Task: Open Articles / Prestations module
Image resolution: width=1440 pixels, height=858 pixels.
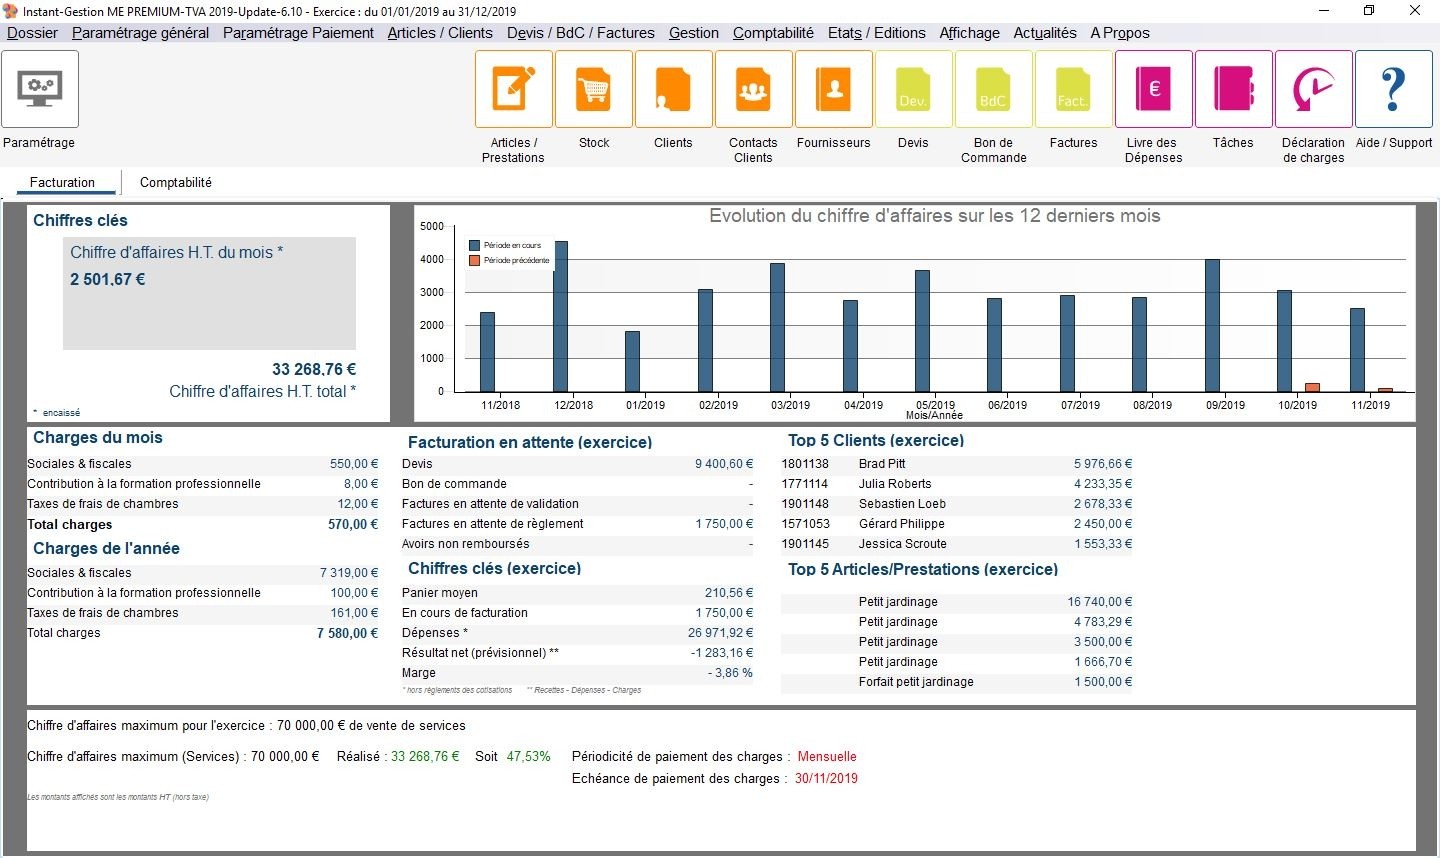Action: [x=514, y=89]
